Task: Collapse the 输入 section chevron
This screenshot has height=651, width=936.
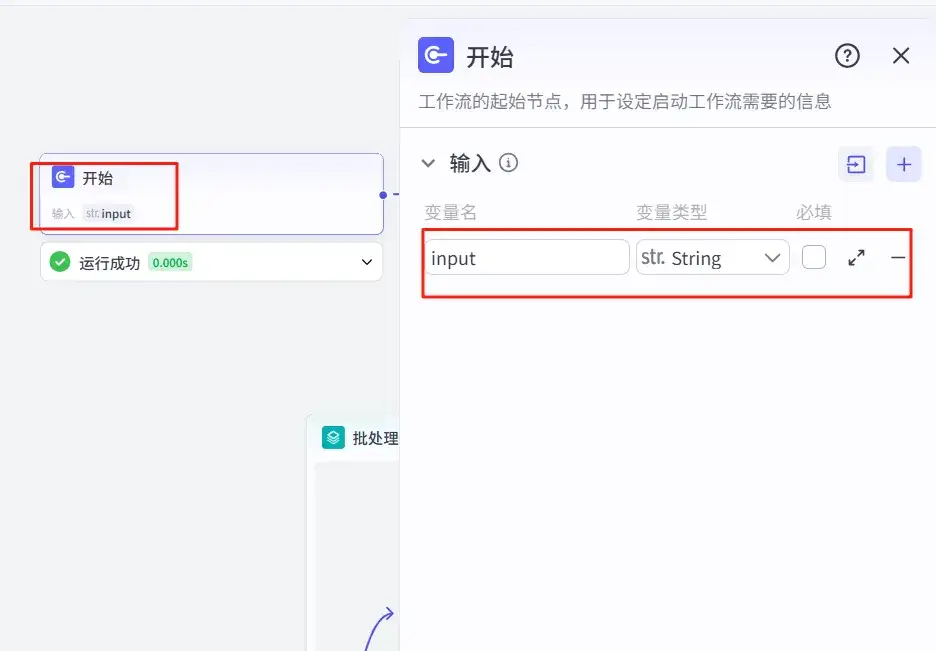Action: click(x=428, y=163)
